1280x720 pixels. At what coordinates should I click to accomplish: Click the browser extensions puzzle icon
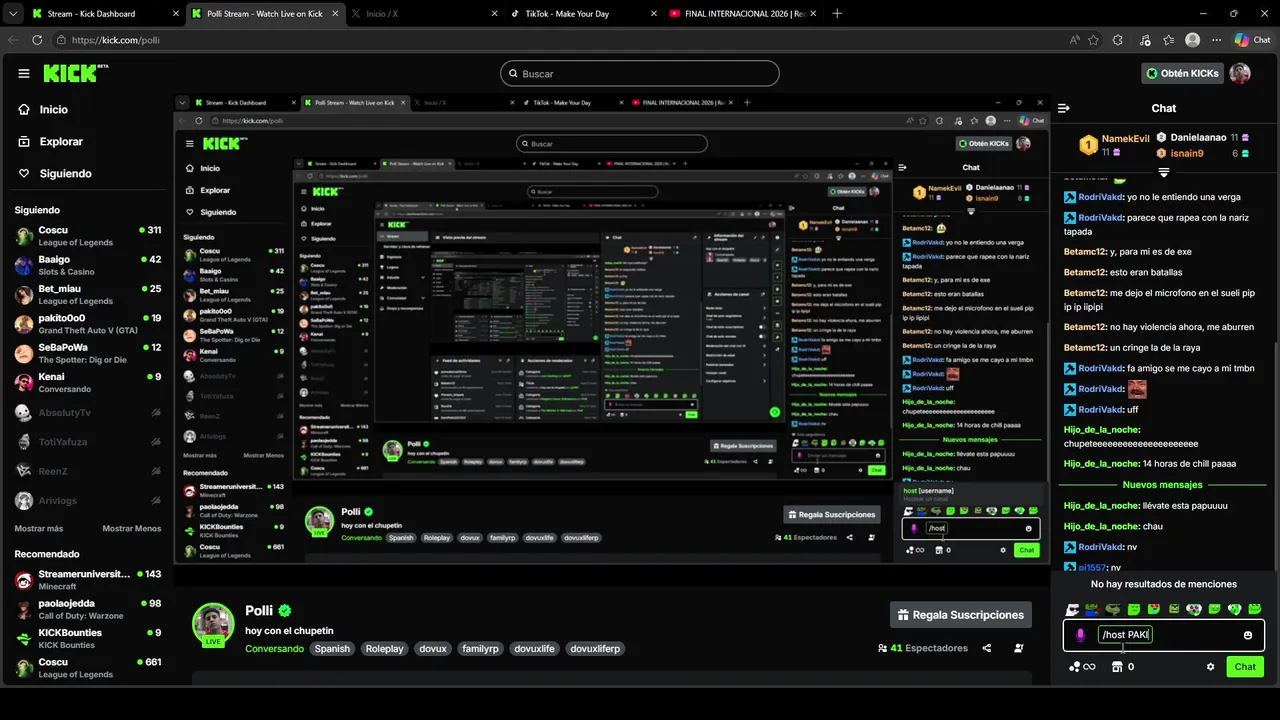click(1118, 40)
